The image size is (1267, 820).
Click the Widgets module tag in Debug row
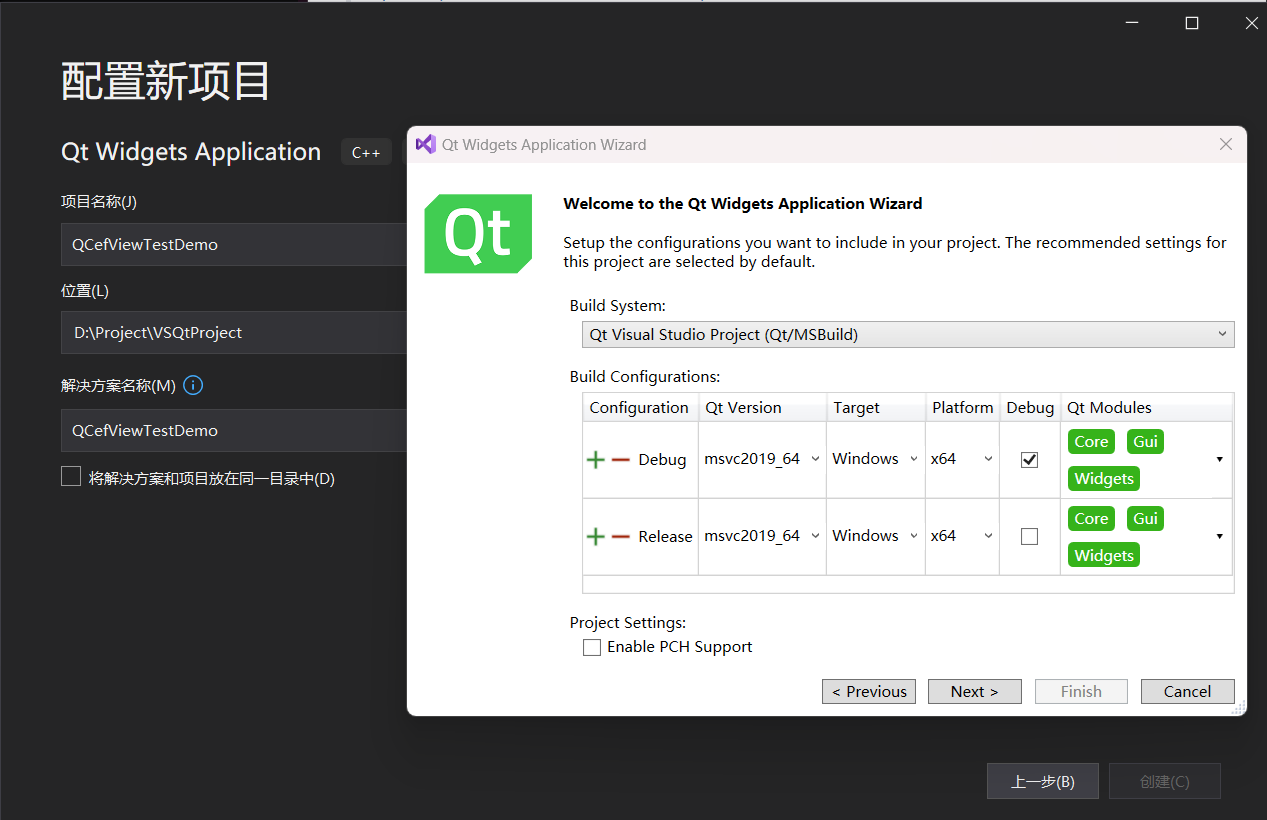1104,479
